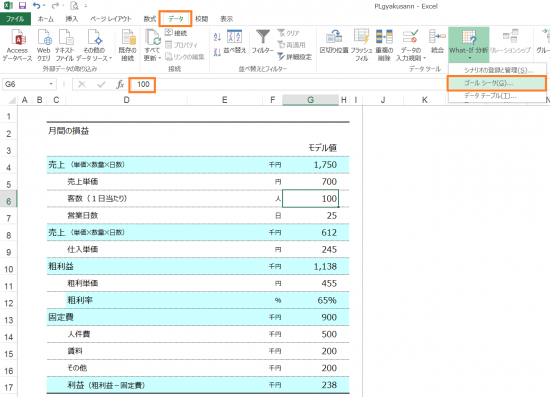
Task: Select column G header
Action: coord(310,100)
